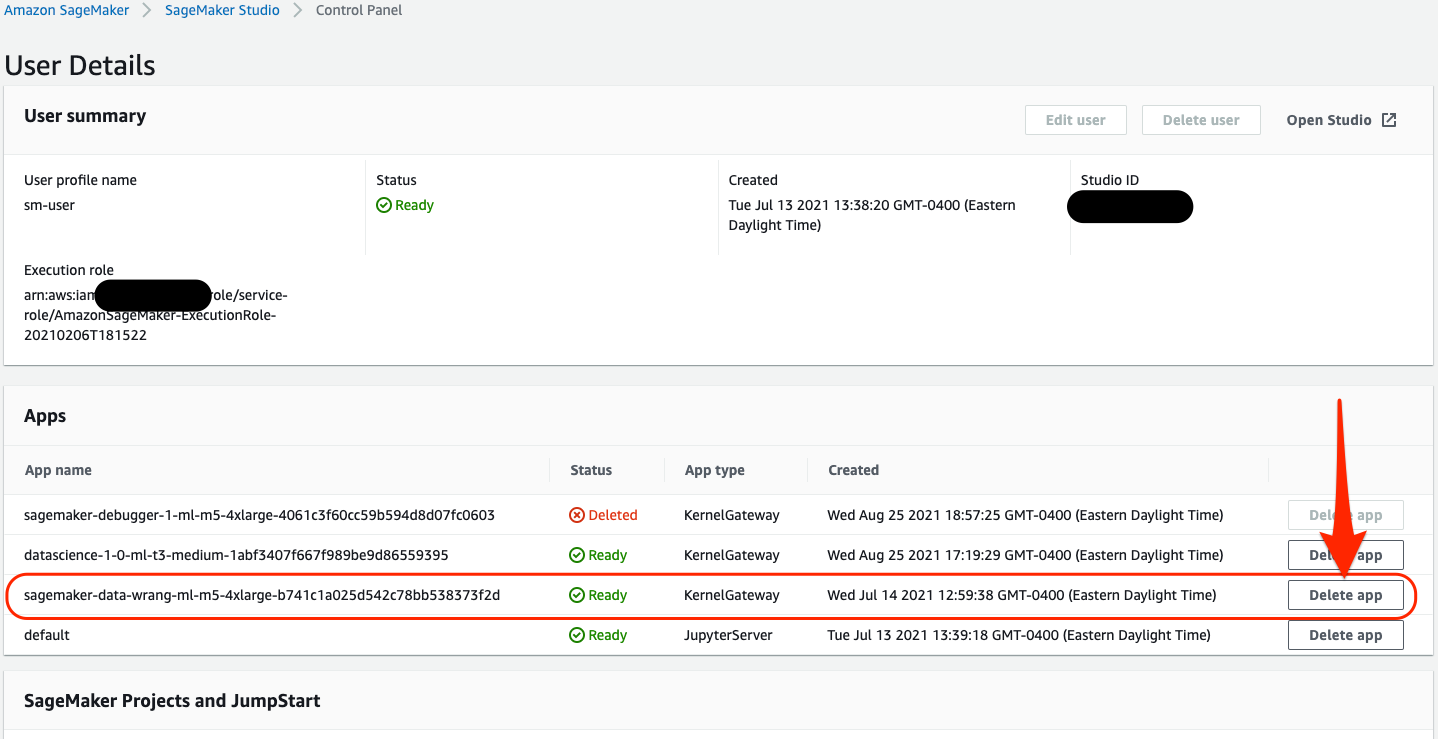Click the Edit user button
The image size is (1438, 739).
(1076, 120)
